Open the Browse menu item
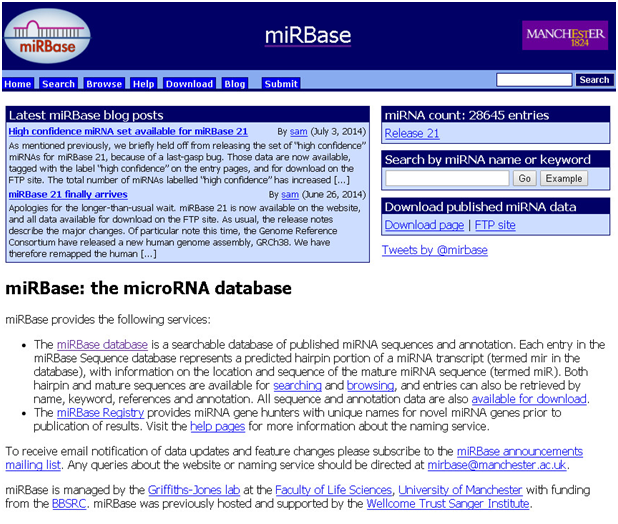Image resolution: width=618 pixels, height=524 pixels. coord(104,84)
